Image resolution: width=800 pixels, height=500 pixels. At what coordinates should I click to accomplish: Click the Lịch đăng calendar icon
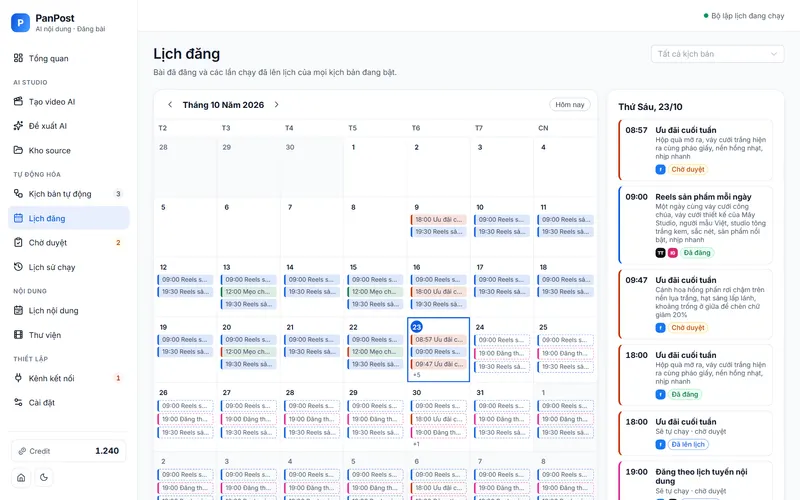pyautogui.click(x=18, y=218)
